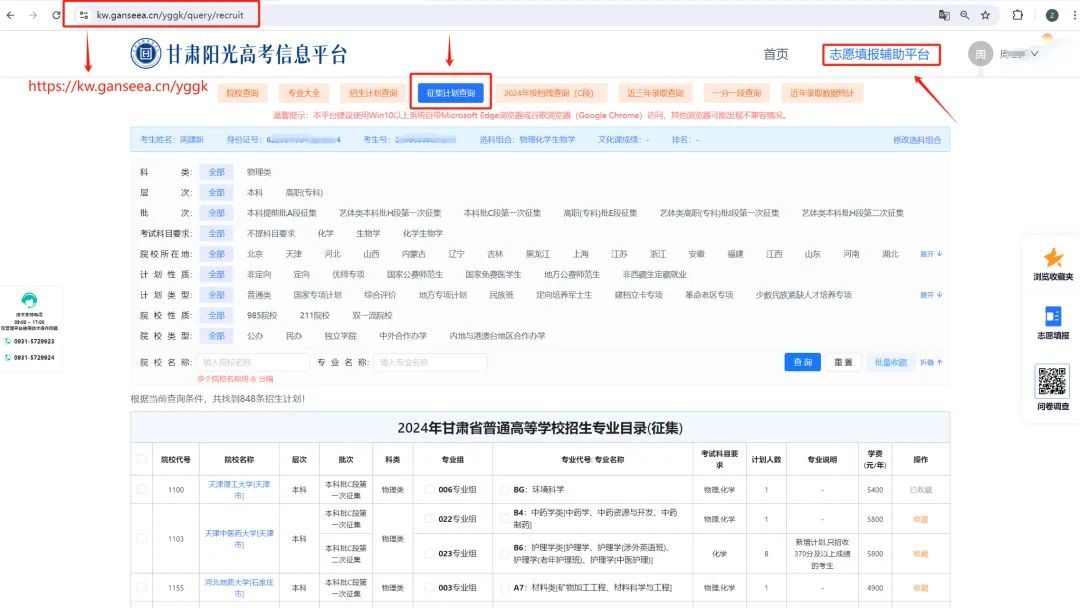Open the 志愿填报 sidebar tool
Image resolution: width=1080 pixels, height=608 pixels.
1052,320
